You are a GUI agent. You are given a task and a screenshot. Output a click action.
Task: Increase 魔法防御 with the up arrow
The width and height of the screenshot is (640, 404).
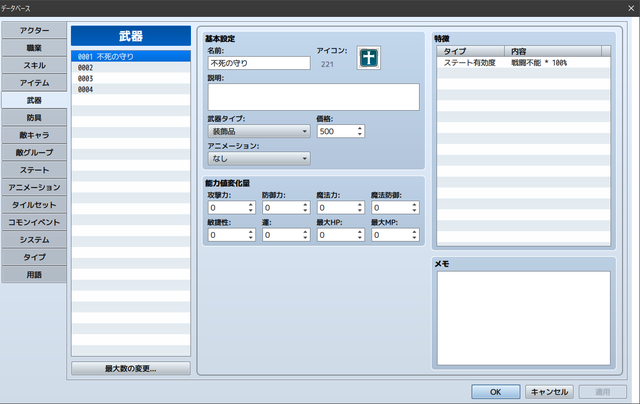[x=414, y=204]
